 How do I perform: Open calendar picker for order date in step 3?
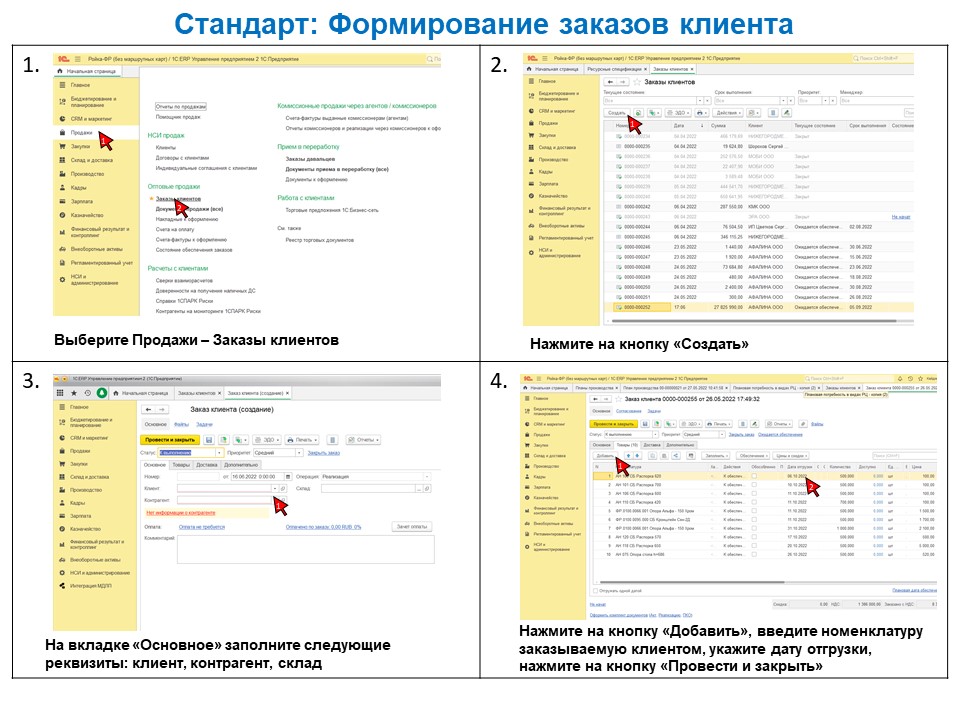289,476
